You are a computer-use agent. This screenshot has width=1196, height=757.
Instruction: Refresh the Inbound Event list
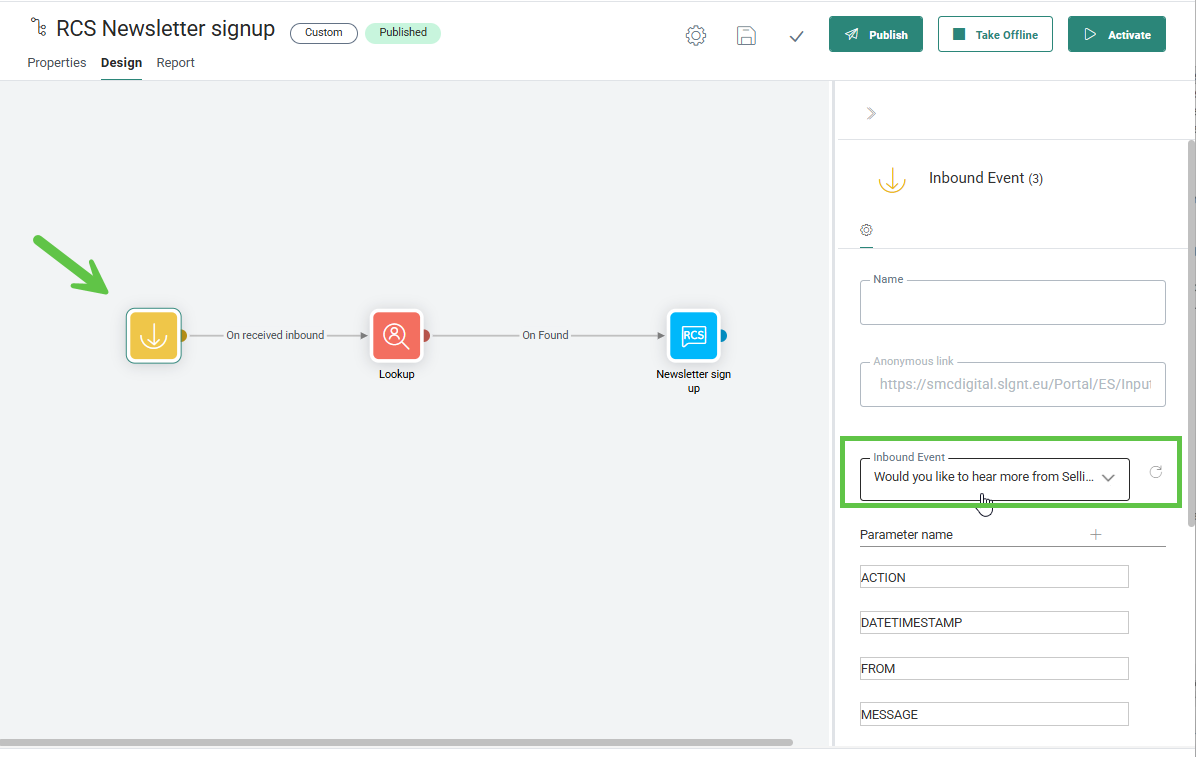coord(1156,472)
